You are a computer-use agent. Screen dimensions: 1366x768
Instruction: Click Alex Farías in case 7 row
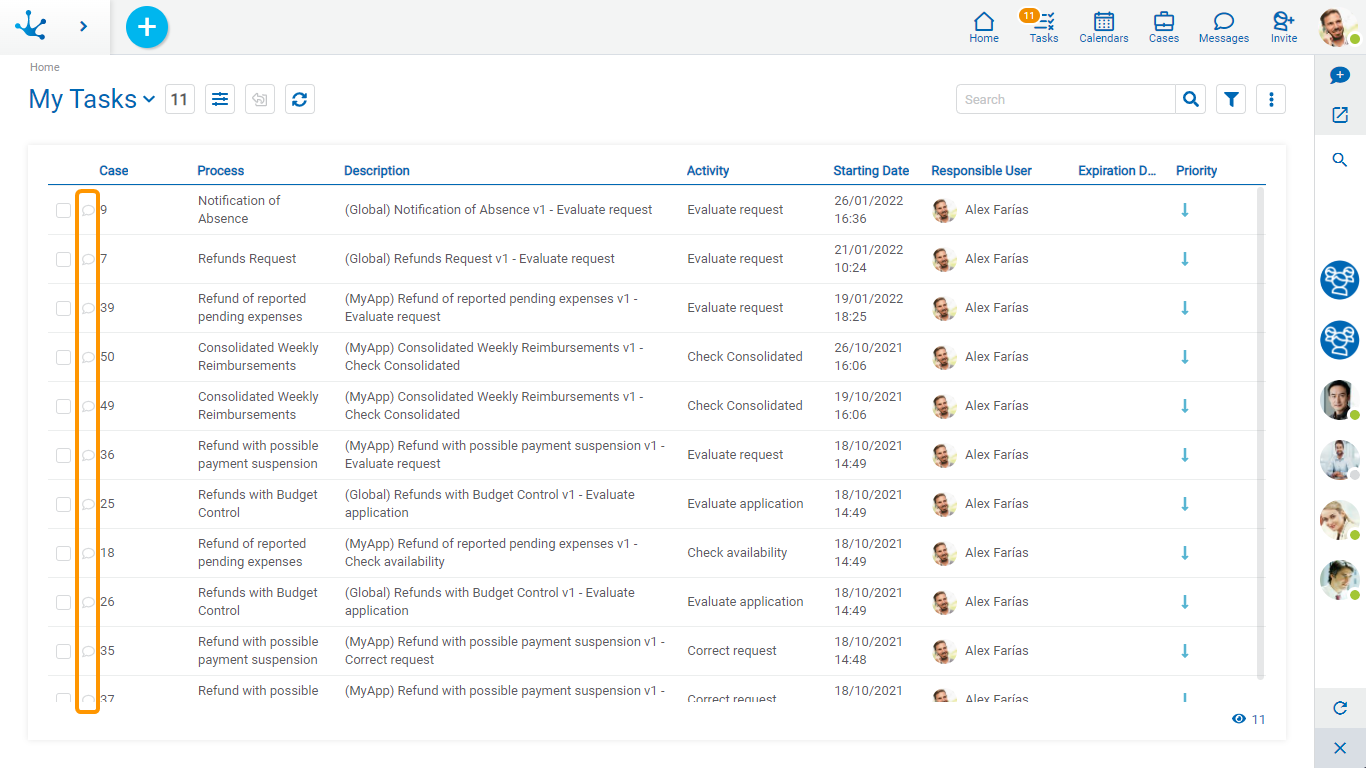point(996,259)
